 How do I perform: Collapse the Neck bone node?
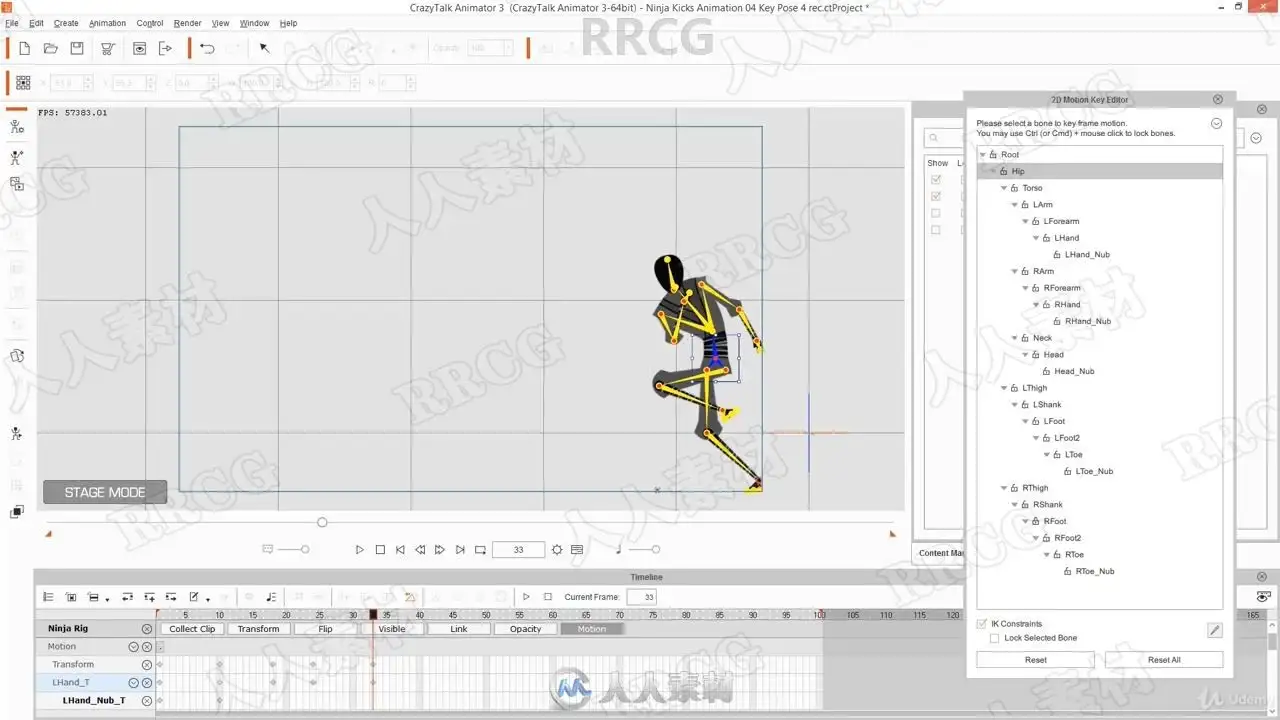[1015, 338]
